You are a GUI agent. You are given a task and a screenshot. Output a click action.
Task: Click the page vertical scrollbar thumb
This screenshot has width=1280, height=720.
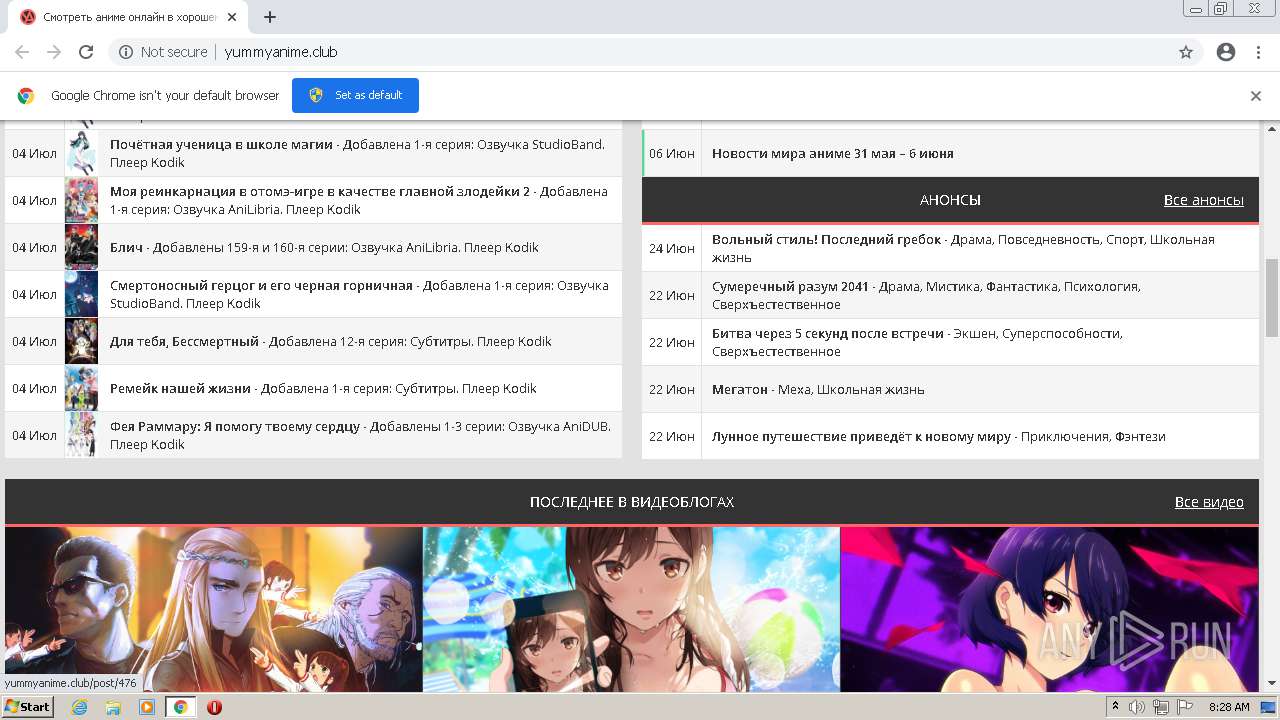coord(1272,297)
